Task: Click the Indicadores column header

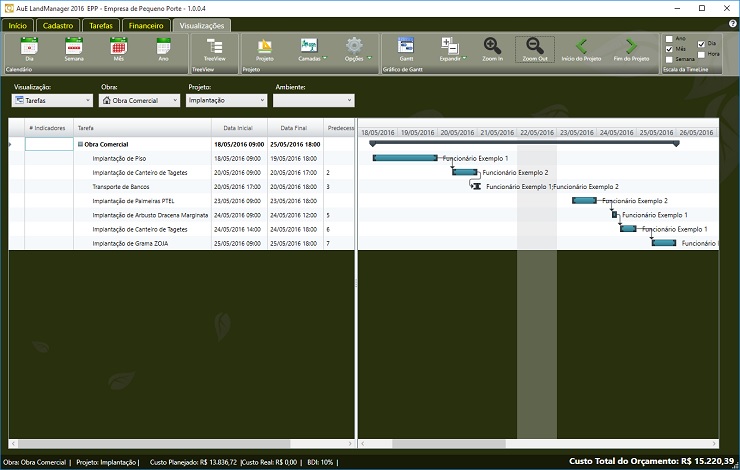Action: click(x=49, y=128)
